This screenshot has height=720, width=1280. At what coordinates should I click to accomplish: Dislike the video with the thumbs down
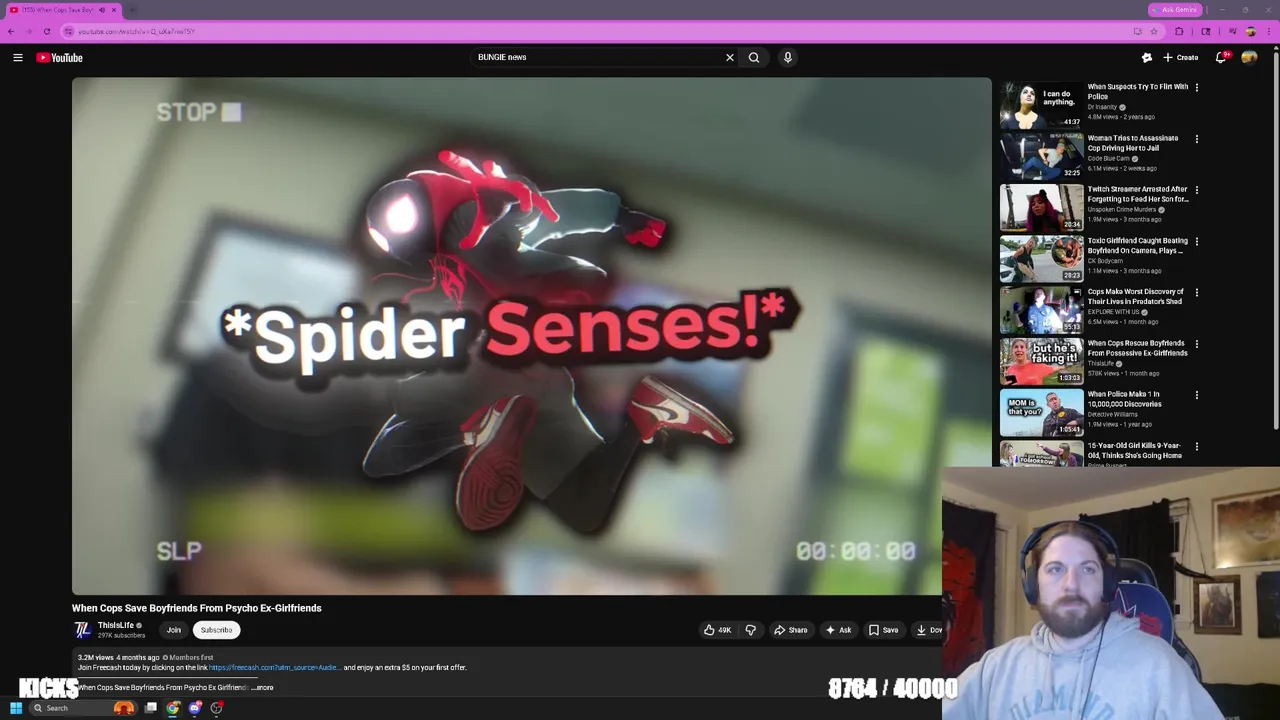pos(751,630)
